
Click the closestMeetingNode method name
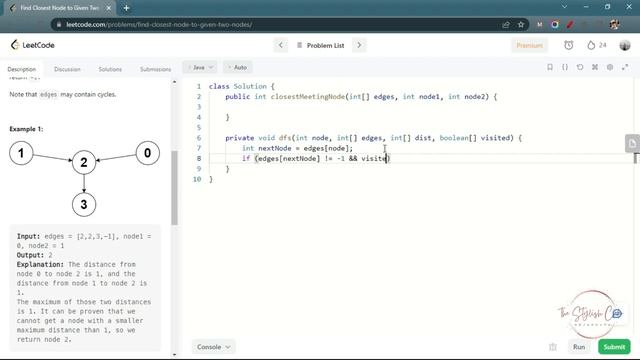point(308,97)
